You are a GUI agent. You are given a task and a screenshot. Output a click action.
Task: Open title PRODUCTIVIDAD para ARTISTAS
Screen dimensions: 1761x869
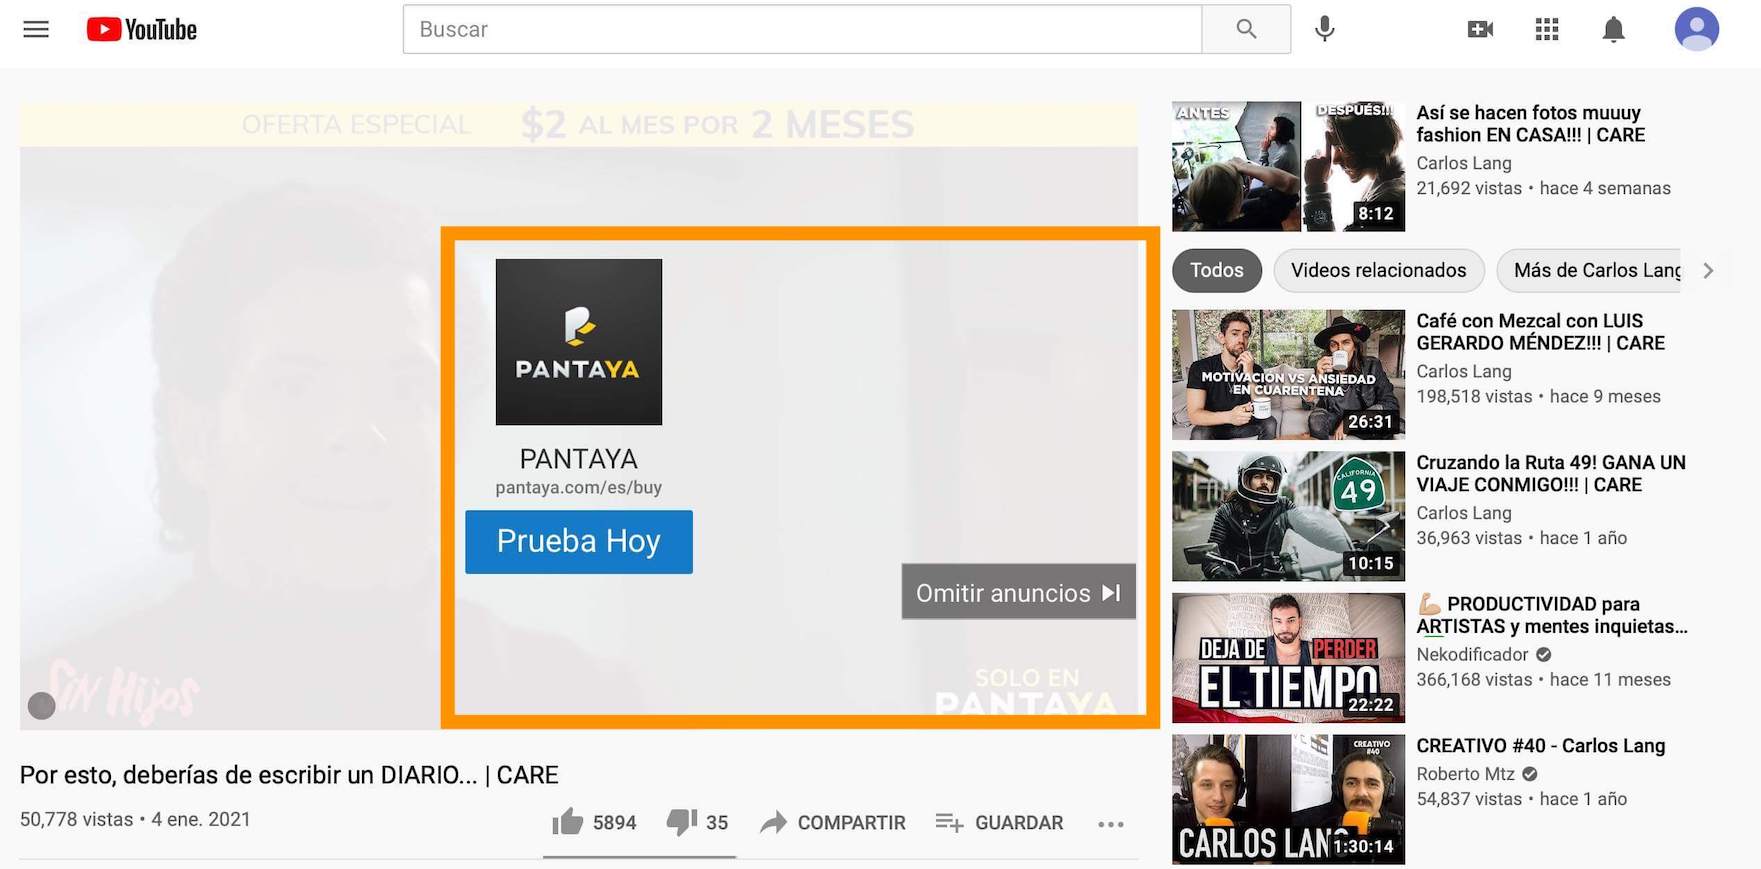click(1551, 615)
